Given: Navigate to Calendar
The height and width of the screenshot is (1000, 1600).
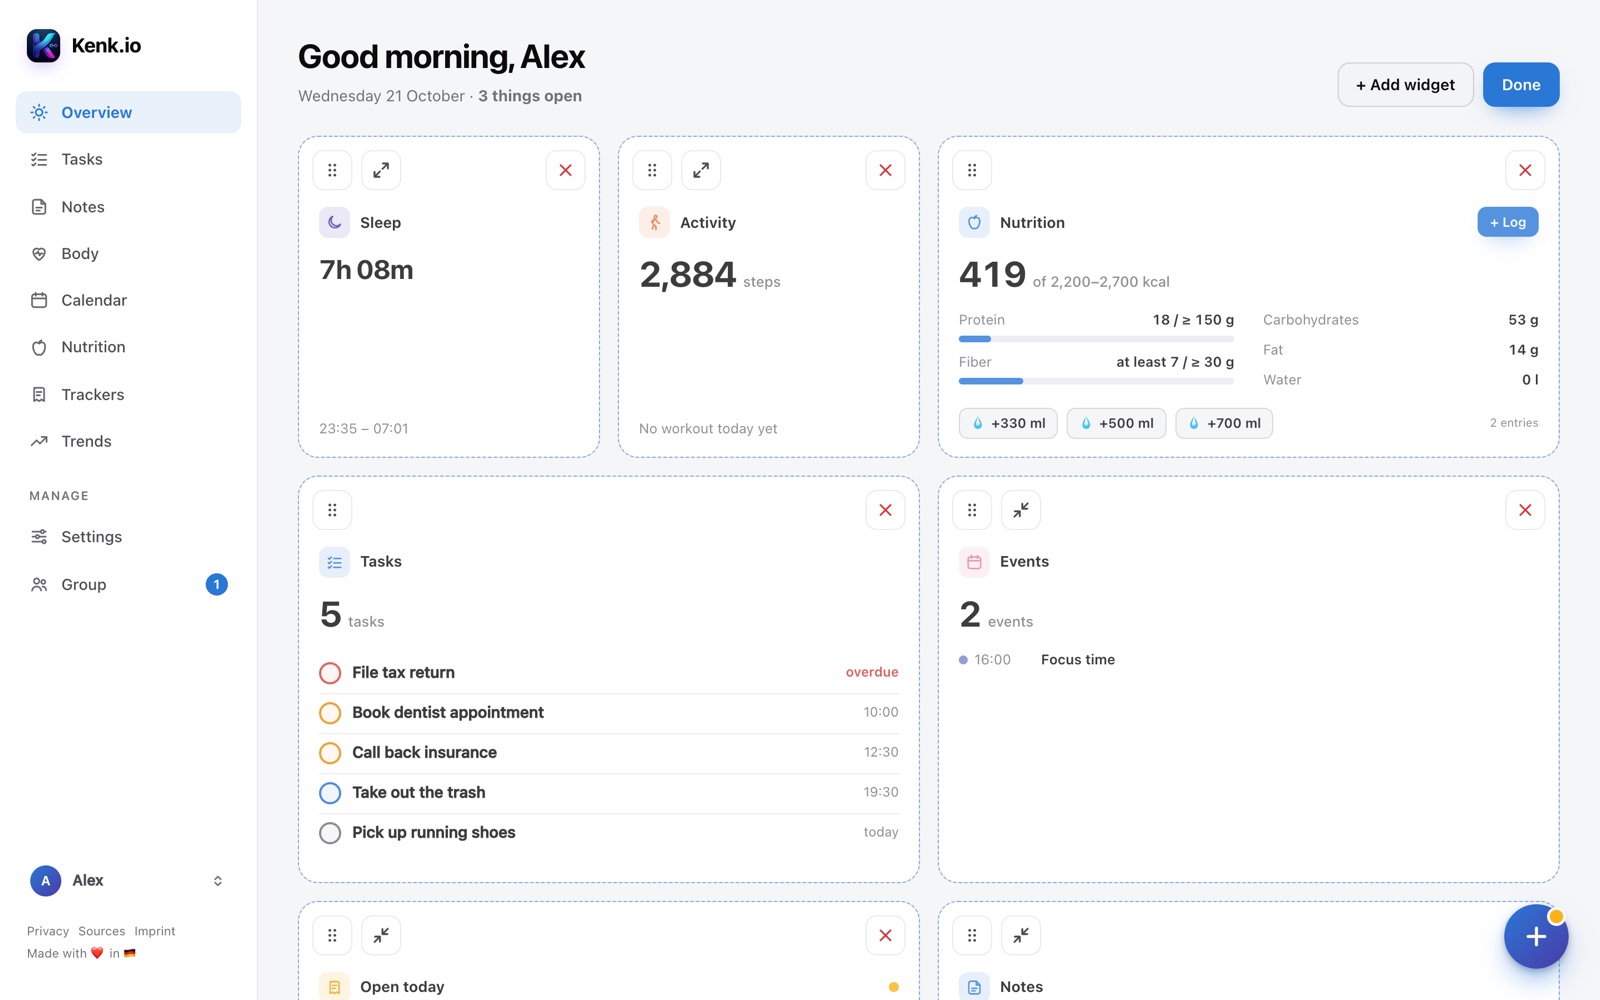Looking at the screenshot, I should (128, 300).
